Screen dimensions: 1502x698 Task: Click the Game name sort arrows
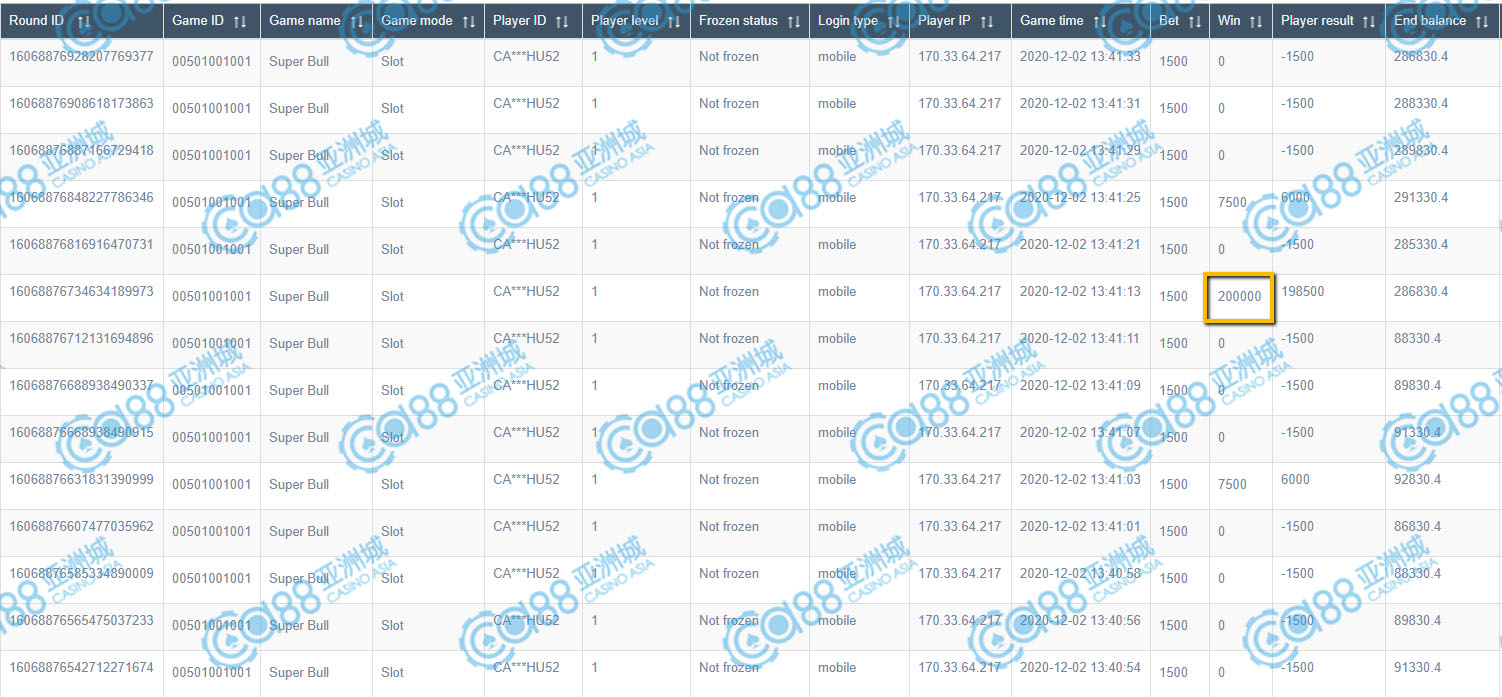[x=355, y=21]
